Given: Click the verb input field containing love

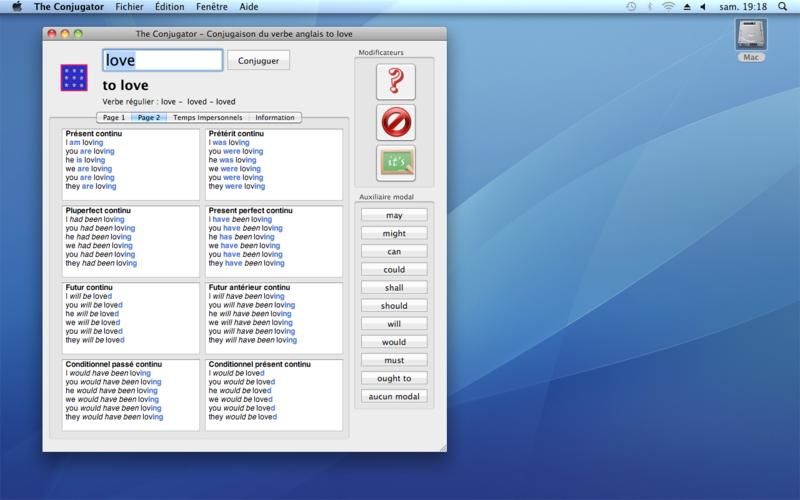Looking at the screenshot, I should (x=162, y=61).
